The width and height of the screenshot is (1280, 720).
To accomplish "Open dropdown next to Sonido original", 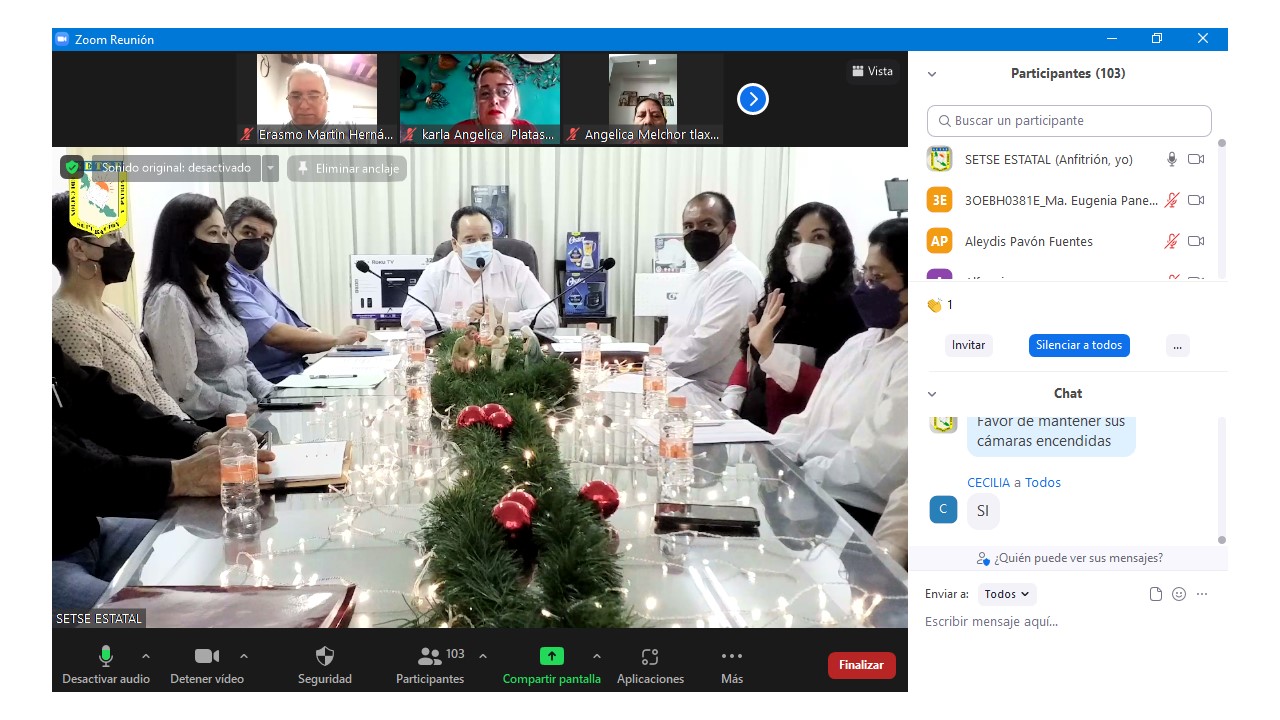I will (270, 168).
